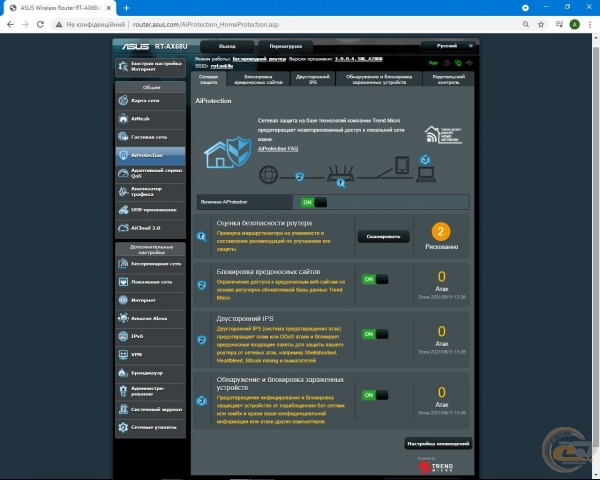Open the Chrome three-dot menu
The height and width of the screenshot is (480, 600).
point(589,24)
